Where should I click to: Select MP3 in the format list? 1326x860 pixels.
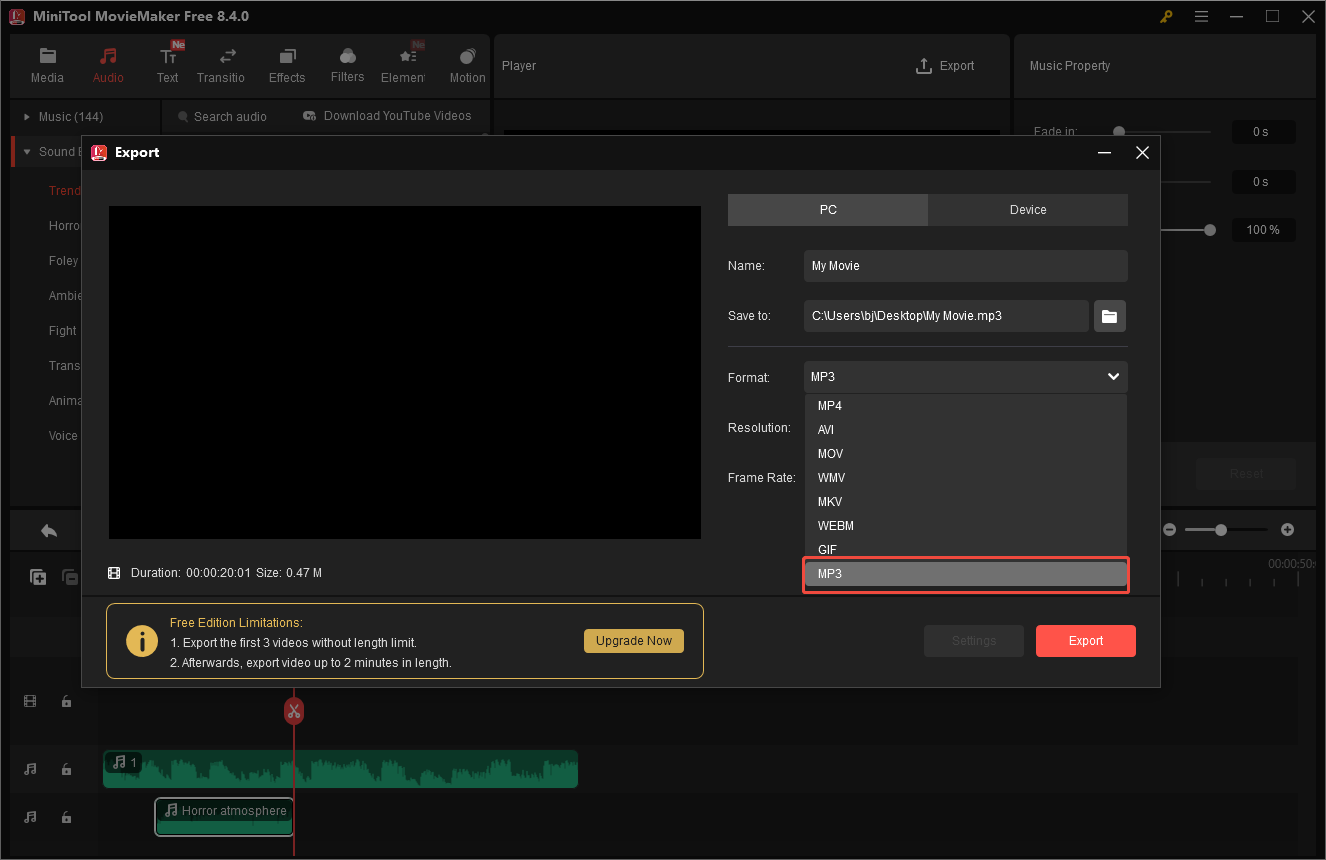click(965, 573)
